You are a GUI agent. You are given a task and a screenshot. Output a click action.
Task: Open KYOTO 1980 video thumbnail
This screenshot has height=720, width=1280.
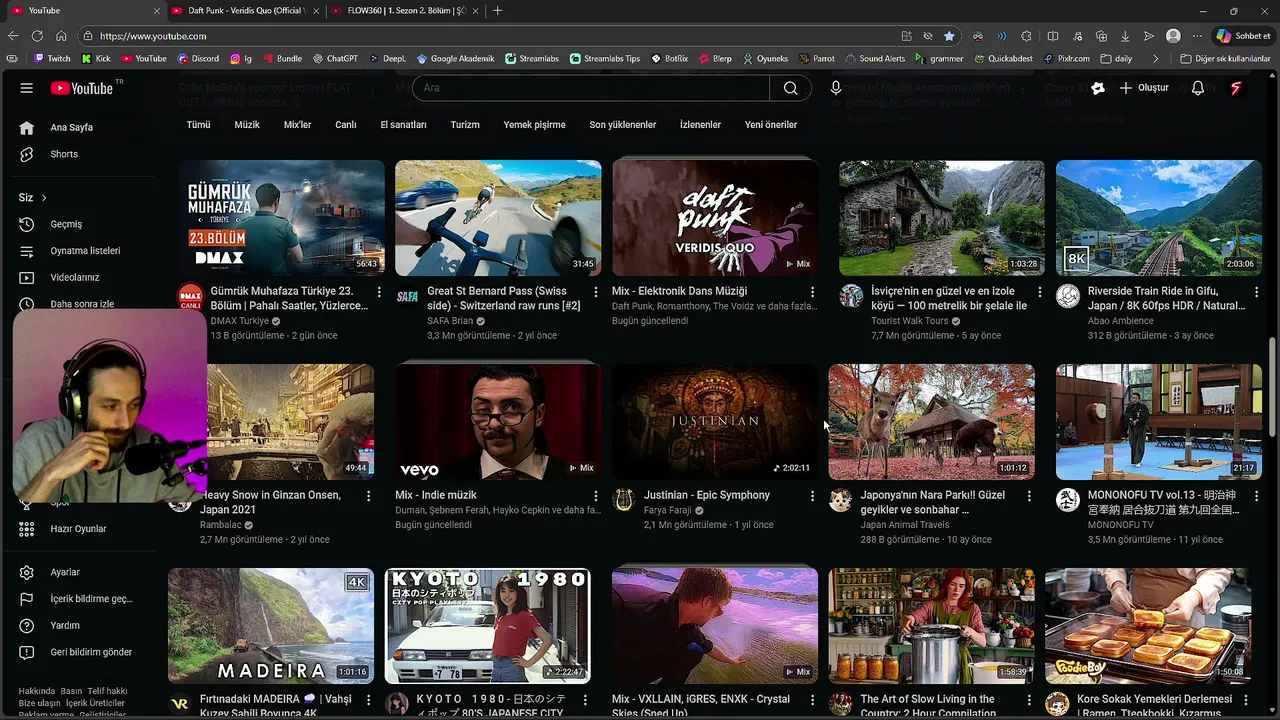click(x=487, y=626)
